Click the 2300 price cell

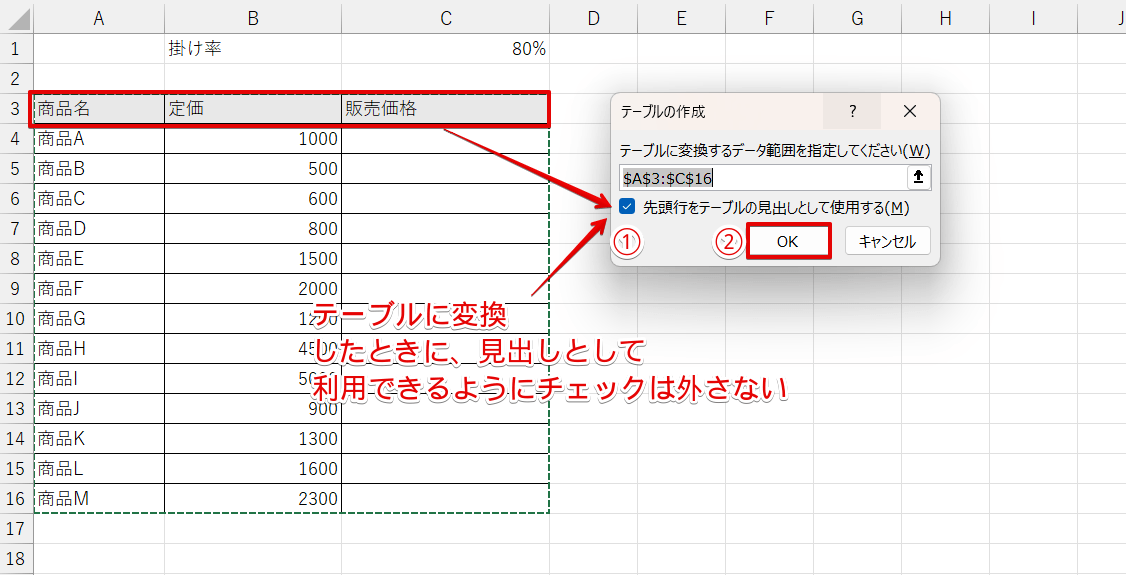[253, 498]
